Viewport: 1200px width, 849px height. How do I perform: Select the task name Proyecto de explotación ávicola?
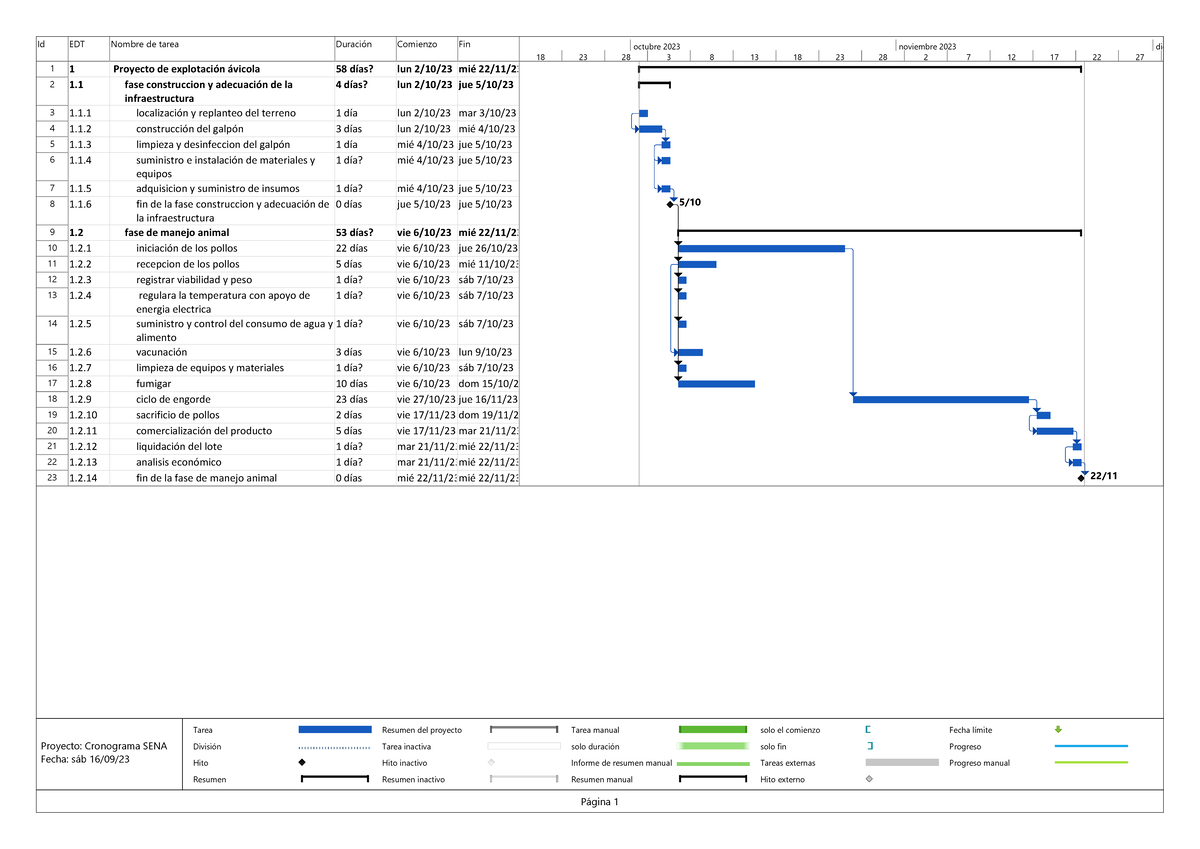click(x=187, y=69)
